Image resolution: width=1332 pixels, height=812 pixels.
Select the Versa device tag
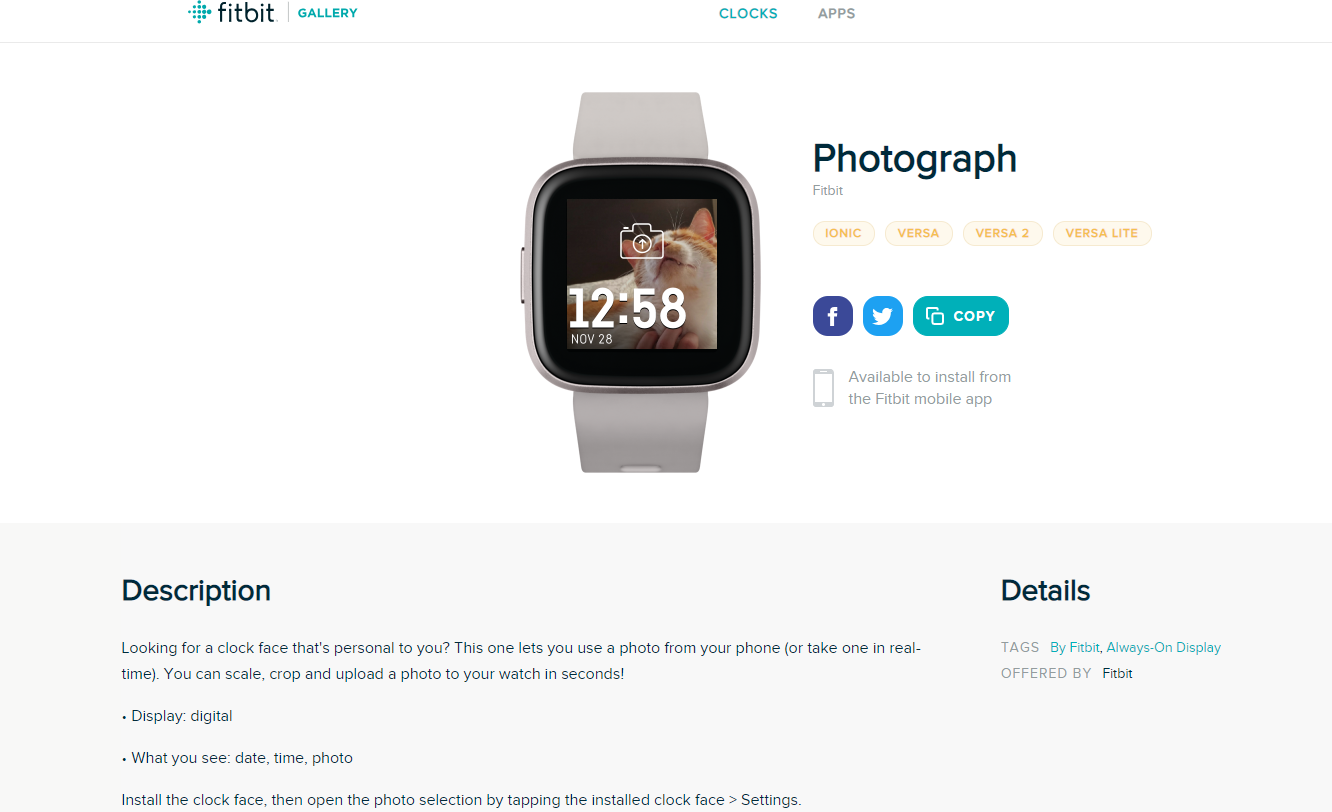click(918, 233)
